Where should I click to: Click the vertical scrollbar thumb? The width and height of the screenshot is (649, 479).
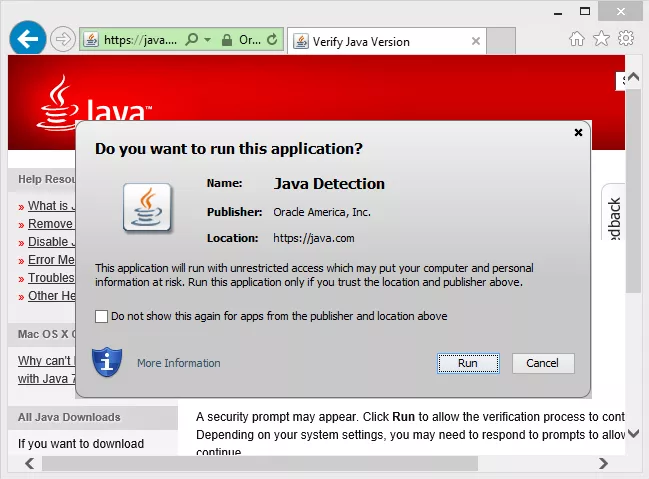pos(633,190)
